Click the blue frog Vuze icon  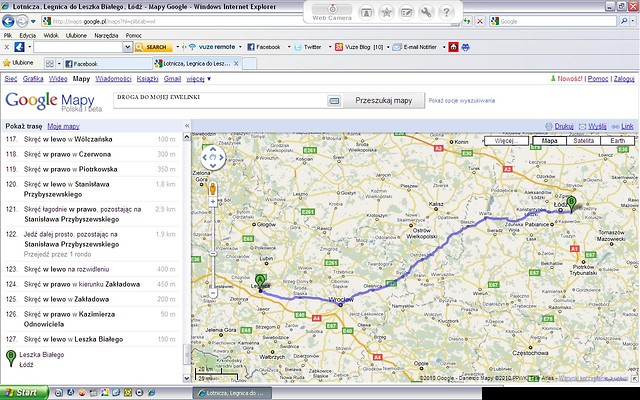(465, 47)
